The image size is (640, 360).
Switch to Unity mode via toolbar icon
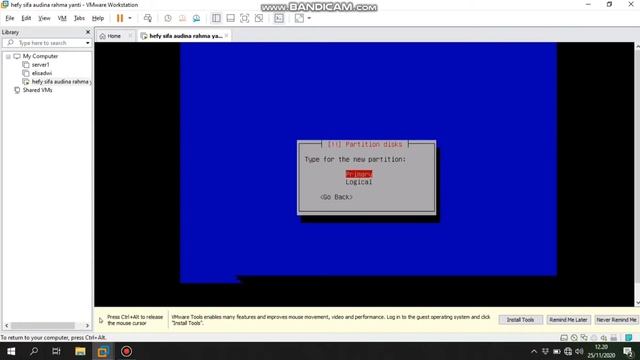pyautogui.click(x=259, y=18)
